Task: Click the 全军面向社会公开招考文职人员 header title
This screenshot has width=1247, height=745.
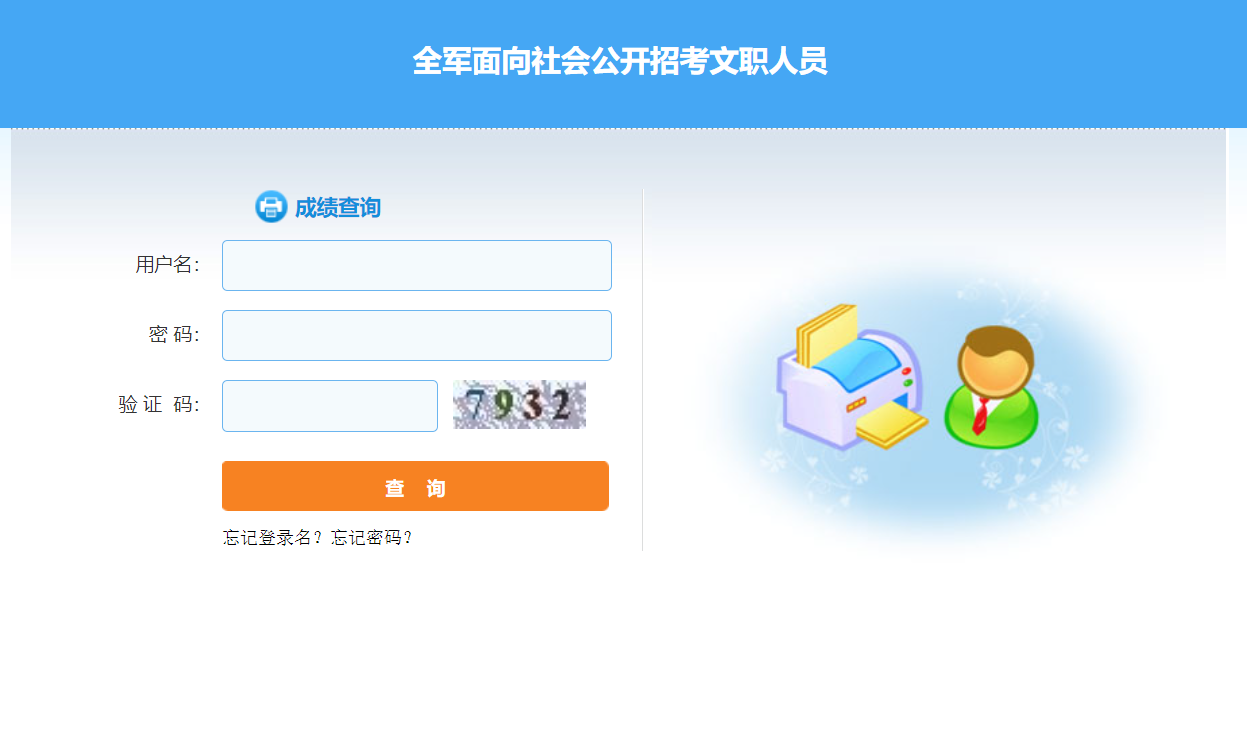Action: pos(620,61)
